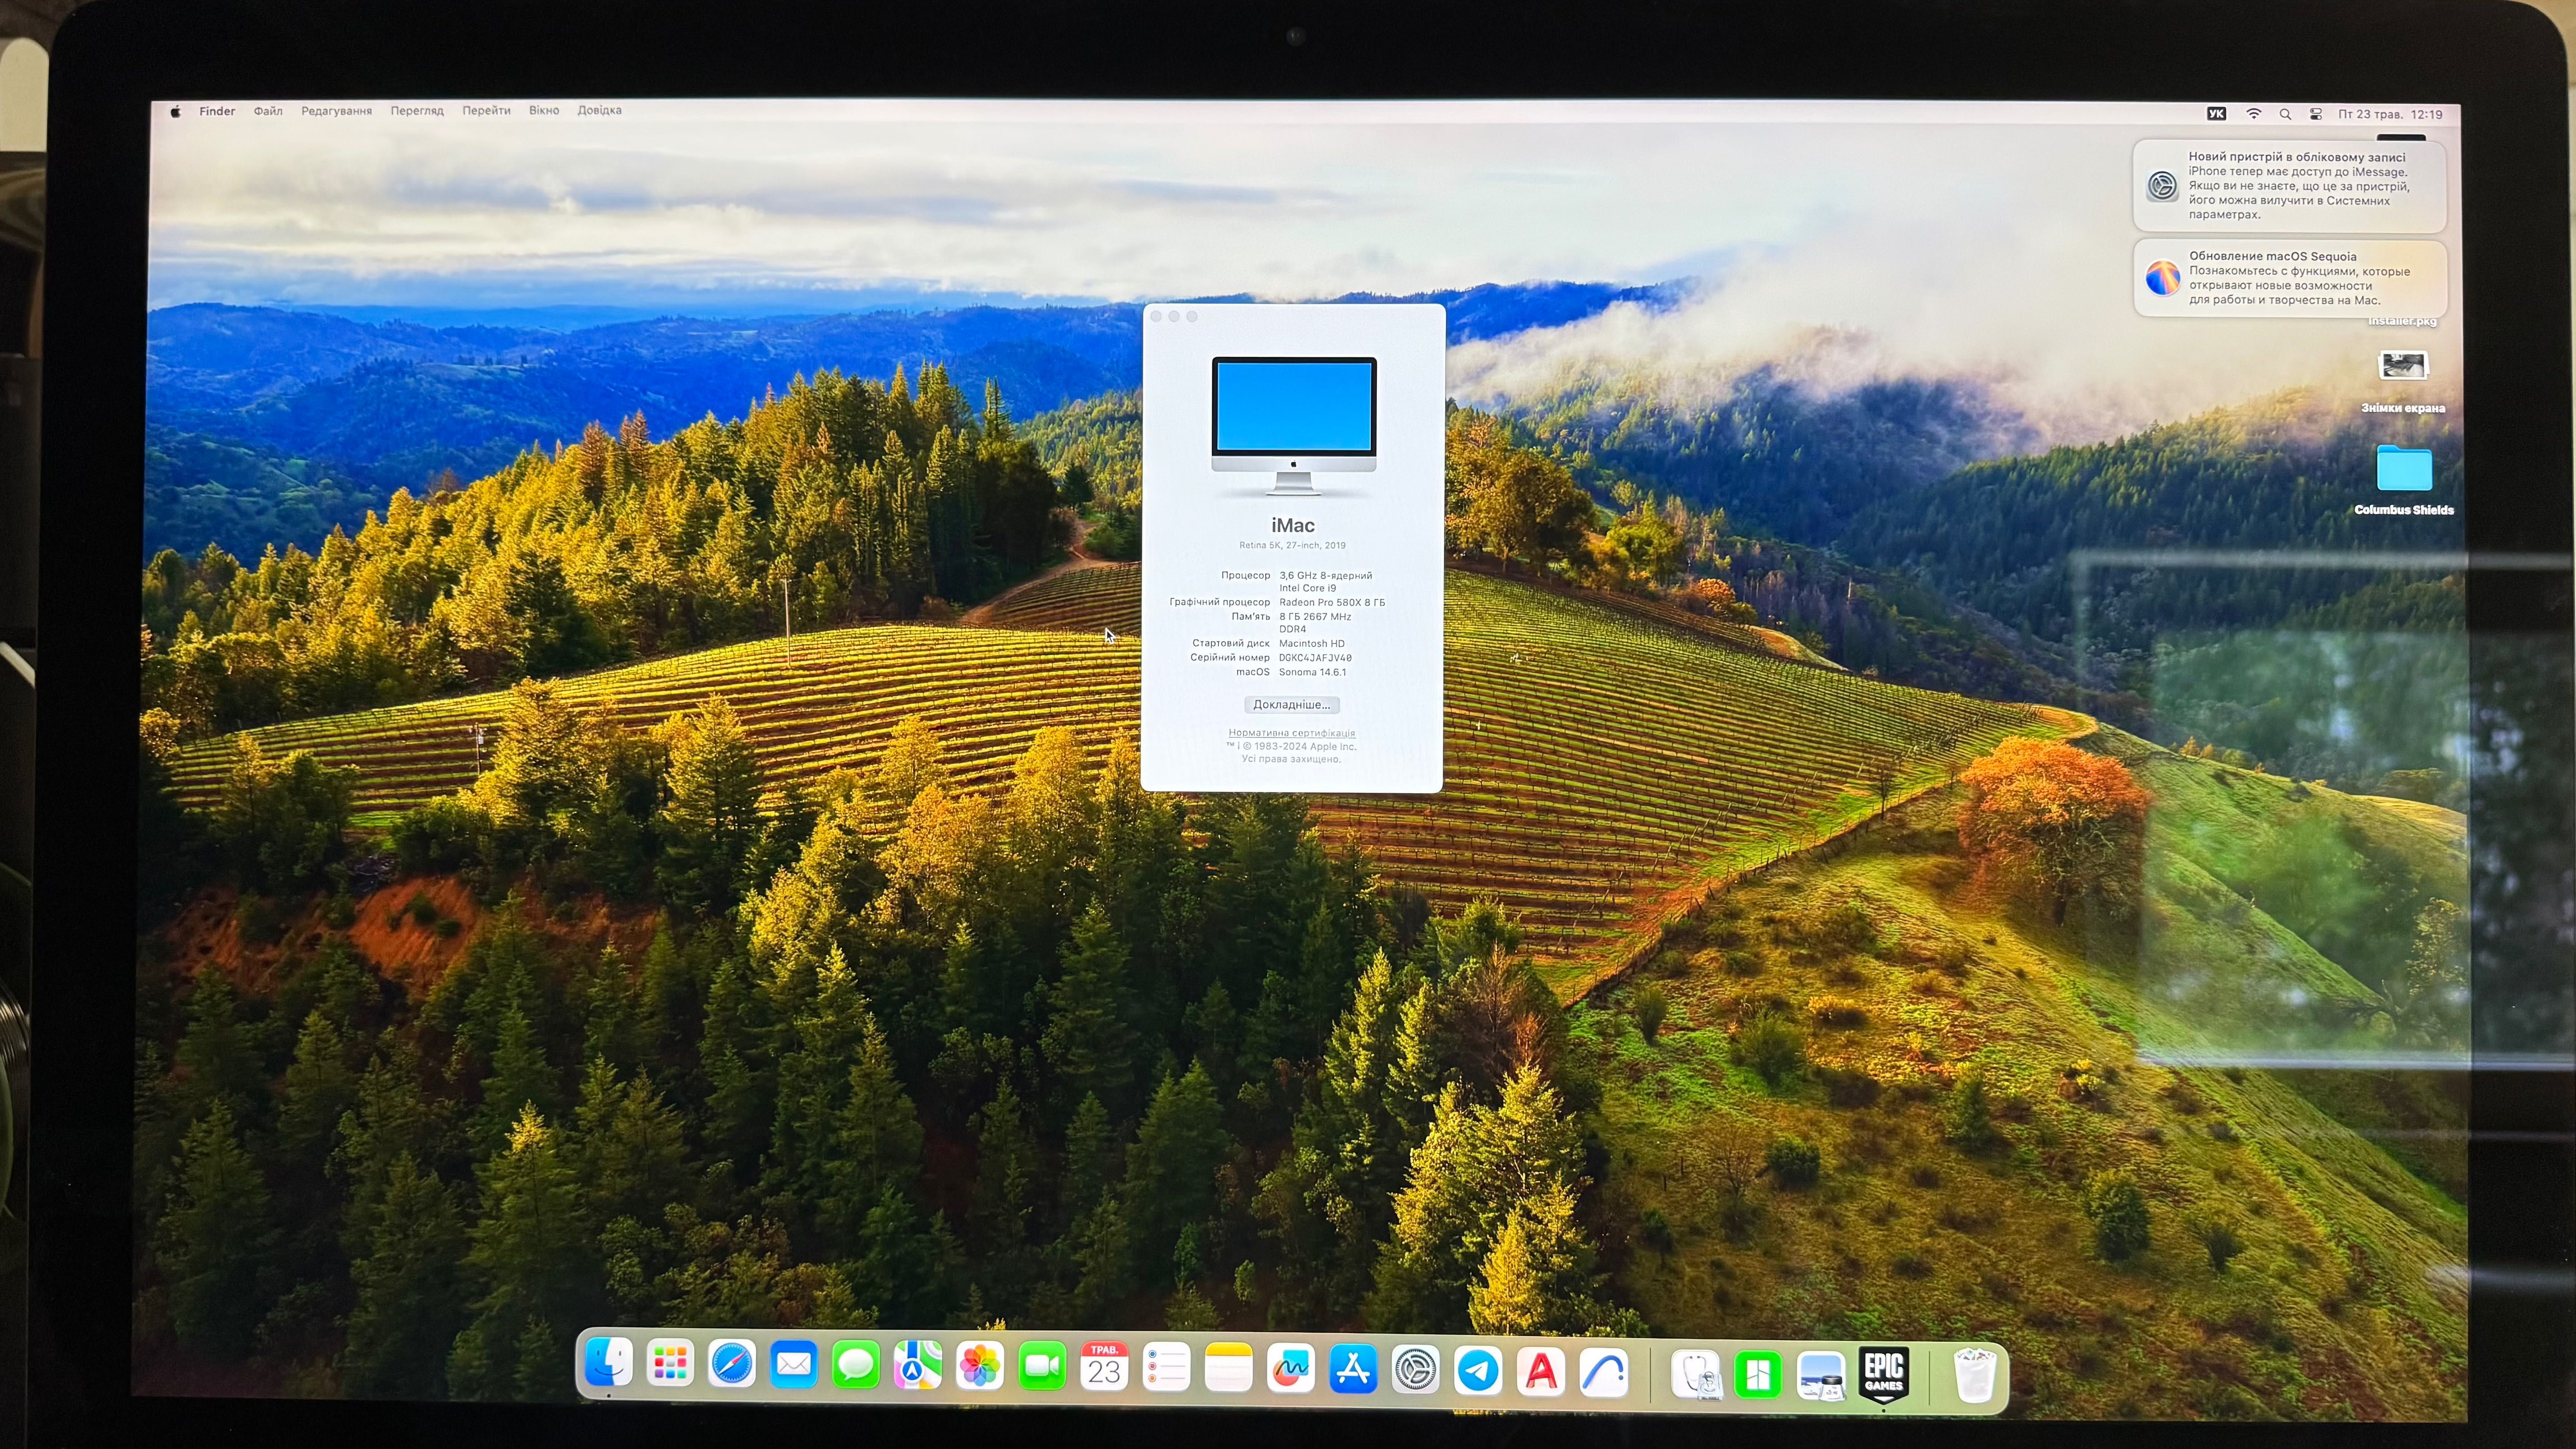
Task: Launch Telegram from the Dock
Action: pyautogui.click(x=1478, y=1370)
